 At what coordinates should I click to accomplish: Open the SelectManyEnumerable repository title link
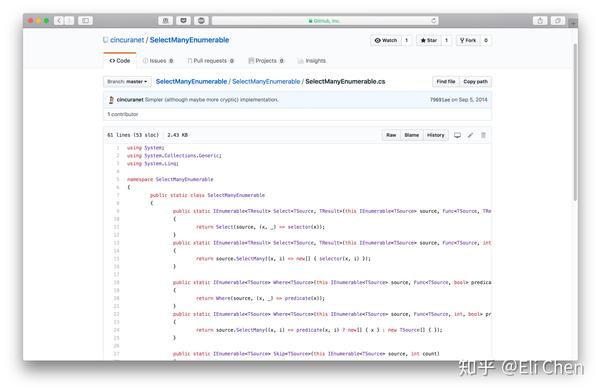[x=189, y=40]
